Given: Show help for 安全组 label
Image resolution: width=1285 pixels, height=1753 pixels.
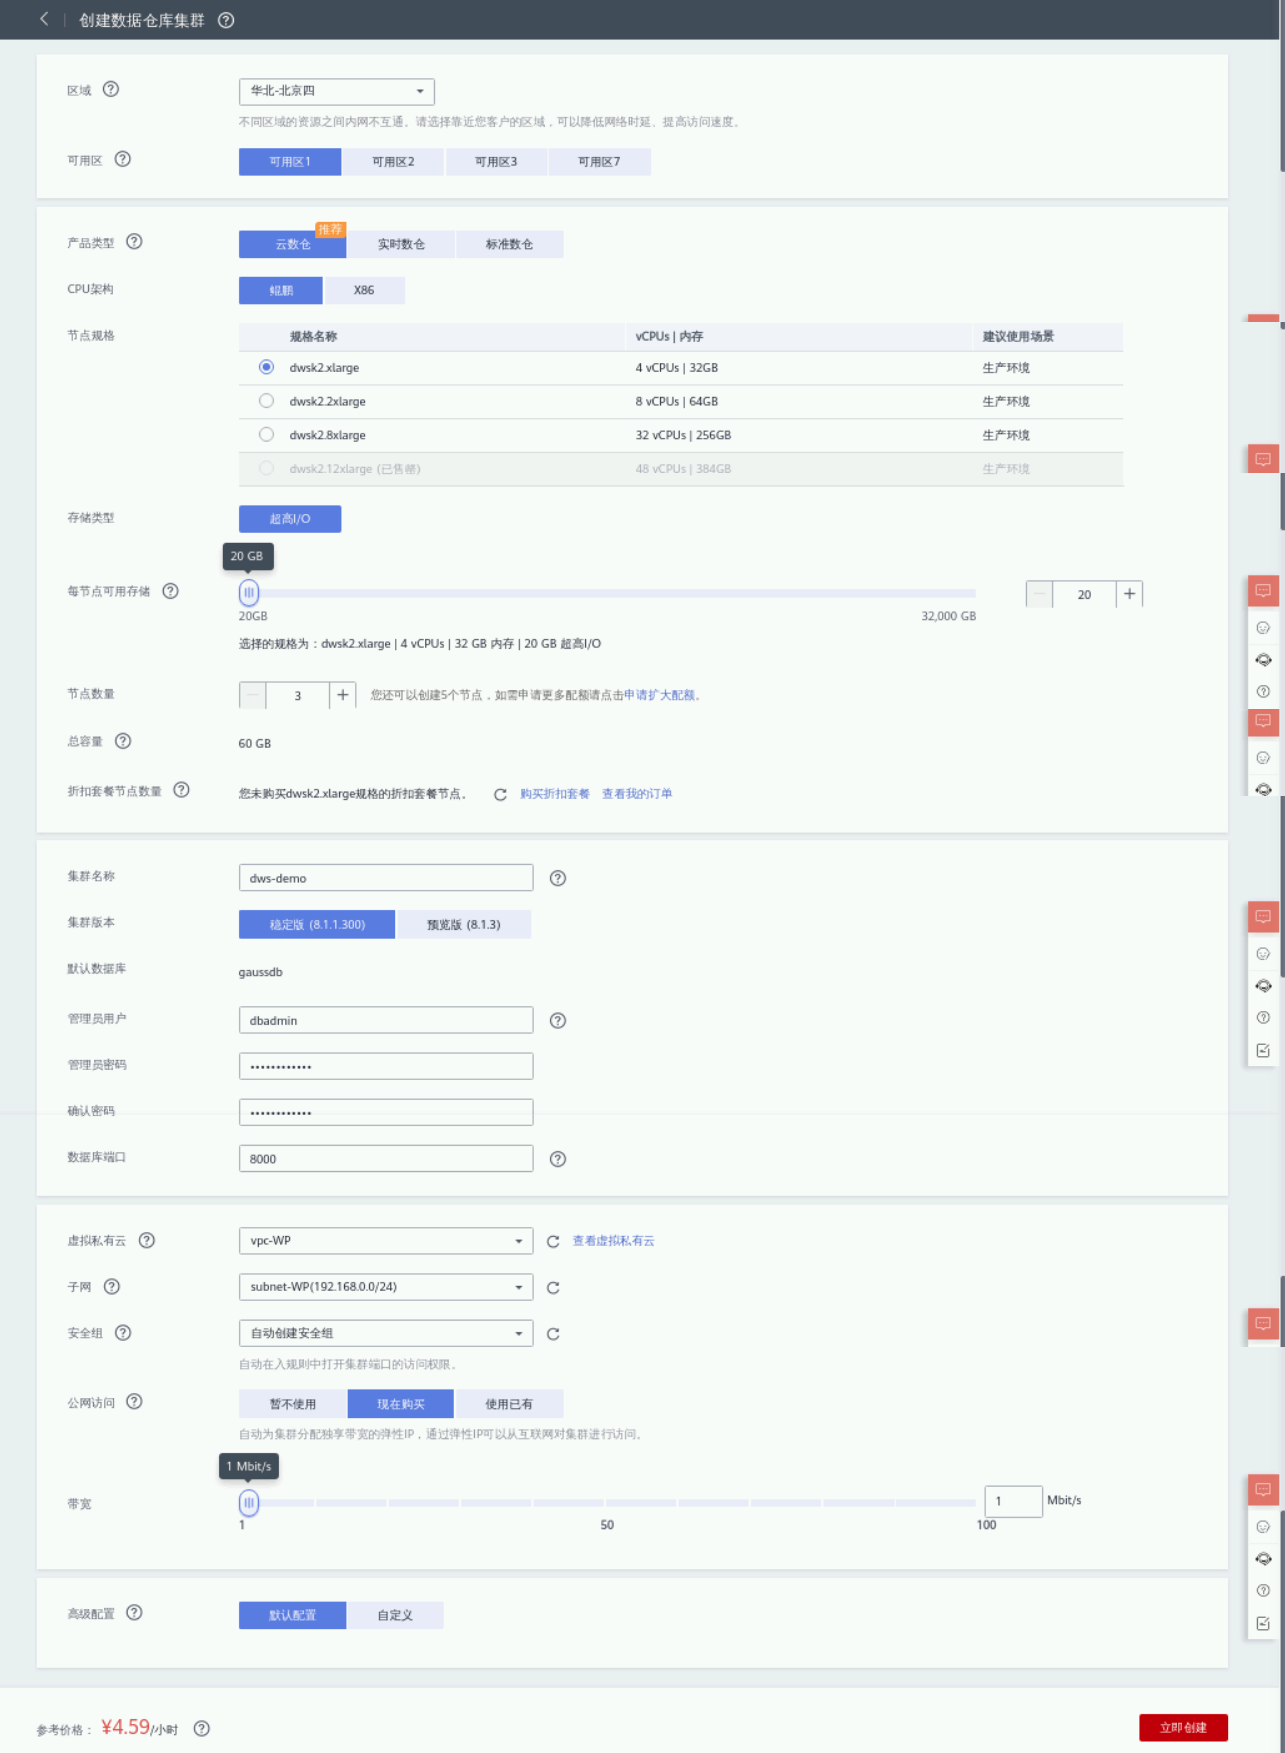Looking at the screenshot, I should coord(123,1333).
